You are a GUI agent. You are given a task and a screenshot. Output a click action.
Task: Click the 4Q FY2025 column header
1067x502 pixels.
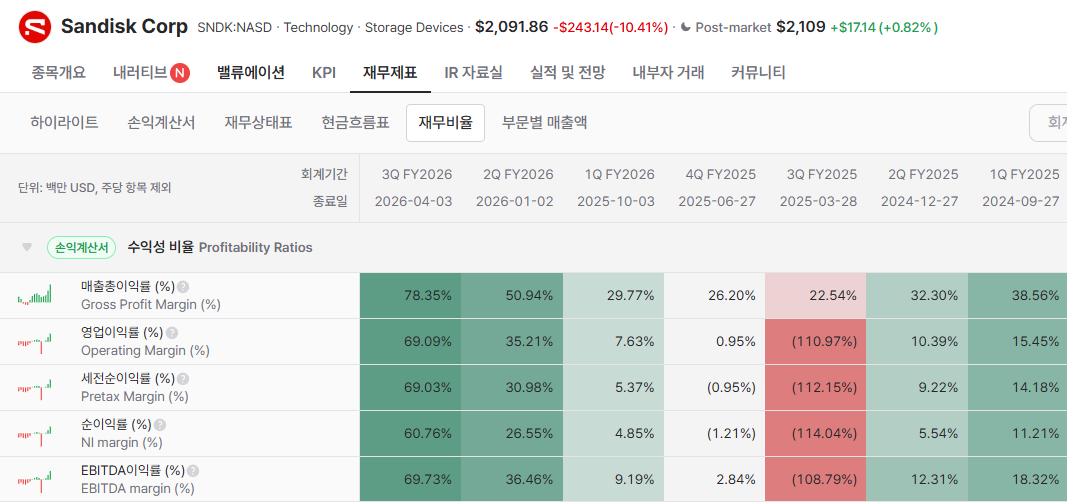(721, 174)
